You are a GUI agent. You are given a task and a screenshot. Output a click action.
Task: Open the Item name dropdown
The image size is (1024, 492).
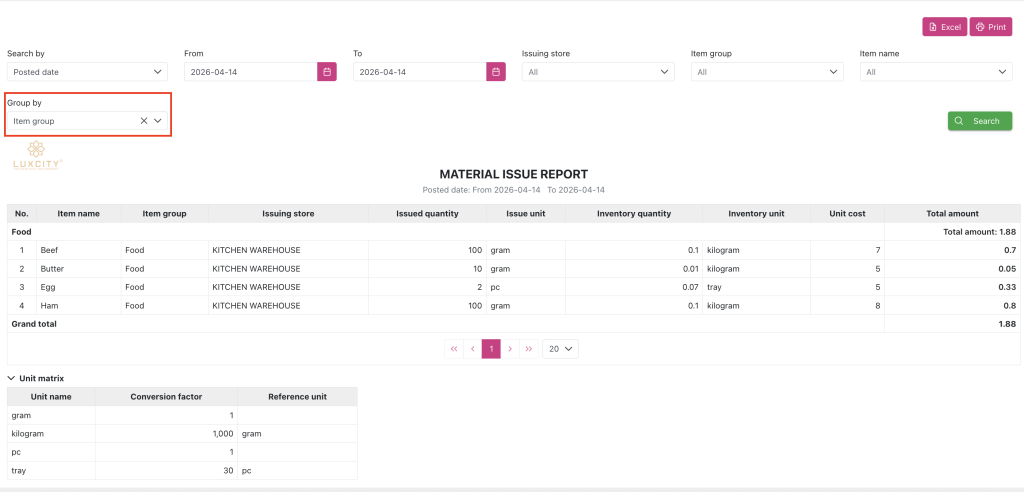point(936,72)
